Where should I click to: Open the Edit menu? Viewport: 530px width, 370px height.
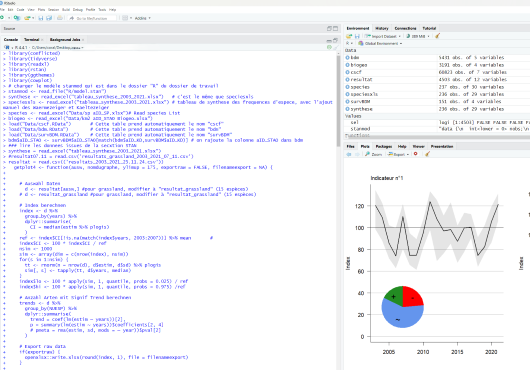[x=10, y=9]
